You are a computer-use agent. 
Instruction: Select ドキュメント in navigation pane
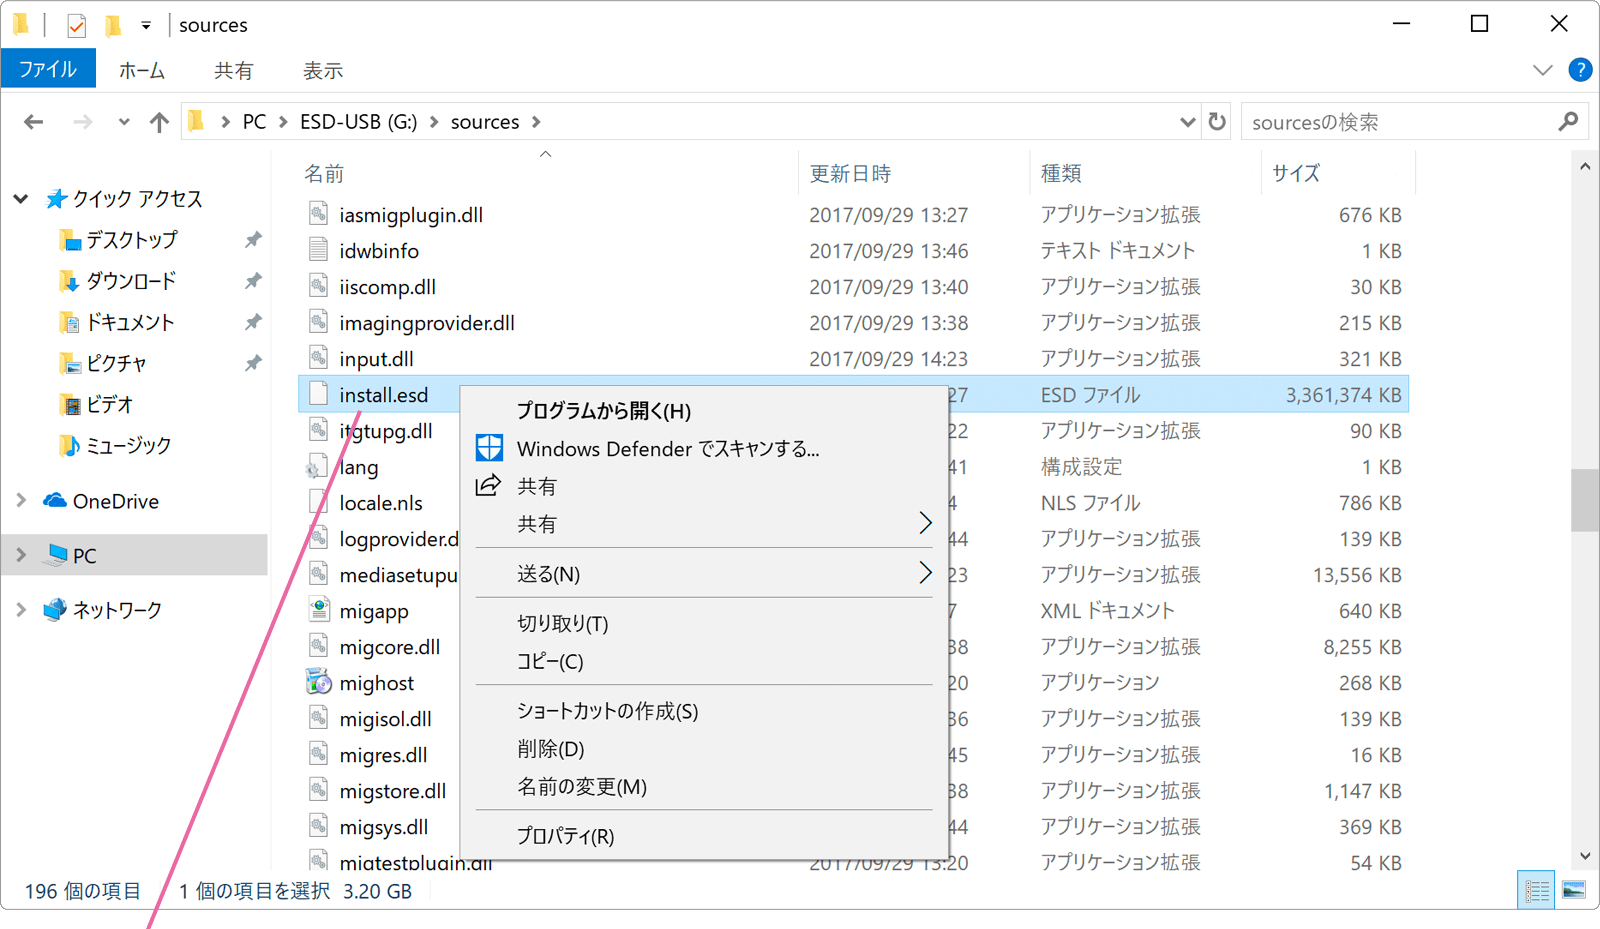pos(131,322)
